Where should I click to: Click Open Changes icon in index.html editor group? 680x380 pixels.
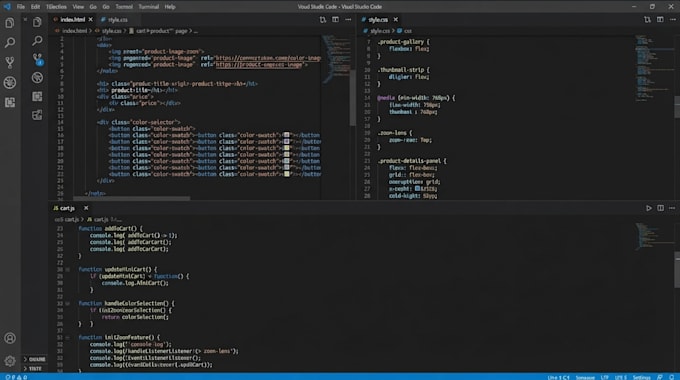coord(322,20)
